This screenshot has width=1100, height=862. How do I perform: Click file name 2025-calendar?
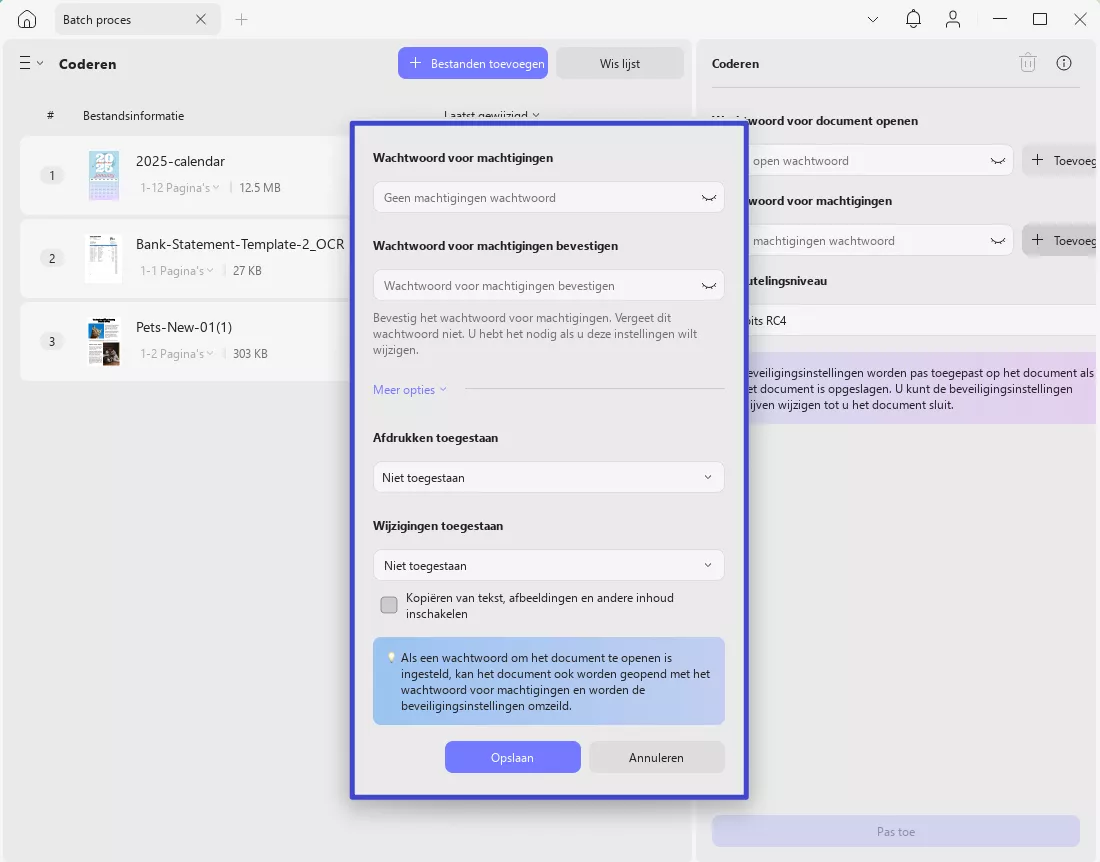pyautogui.click(x=180, y=161)
